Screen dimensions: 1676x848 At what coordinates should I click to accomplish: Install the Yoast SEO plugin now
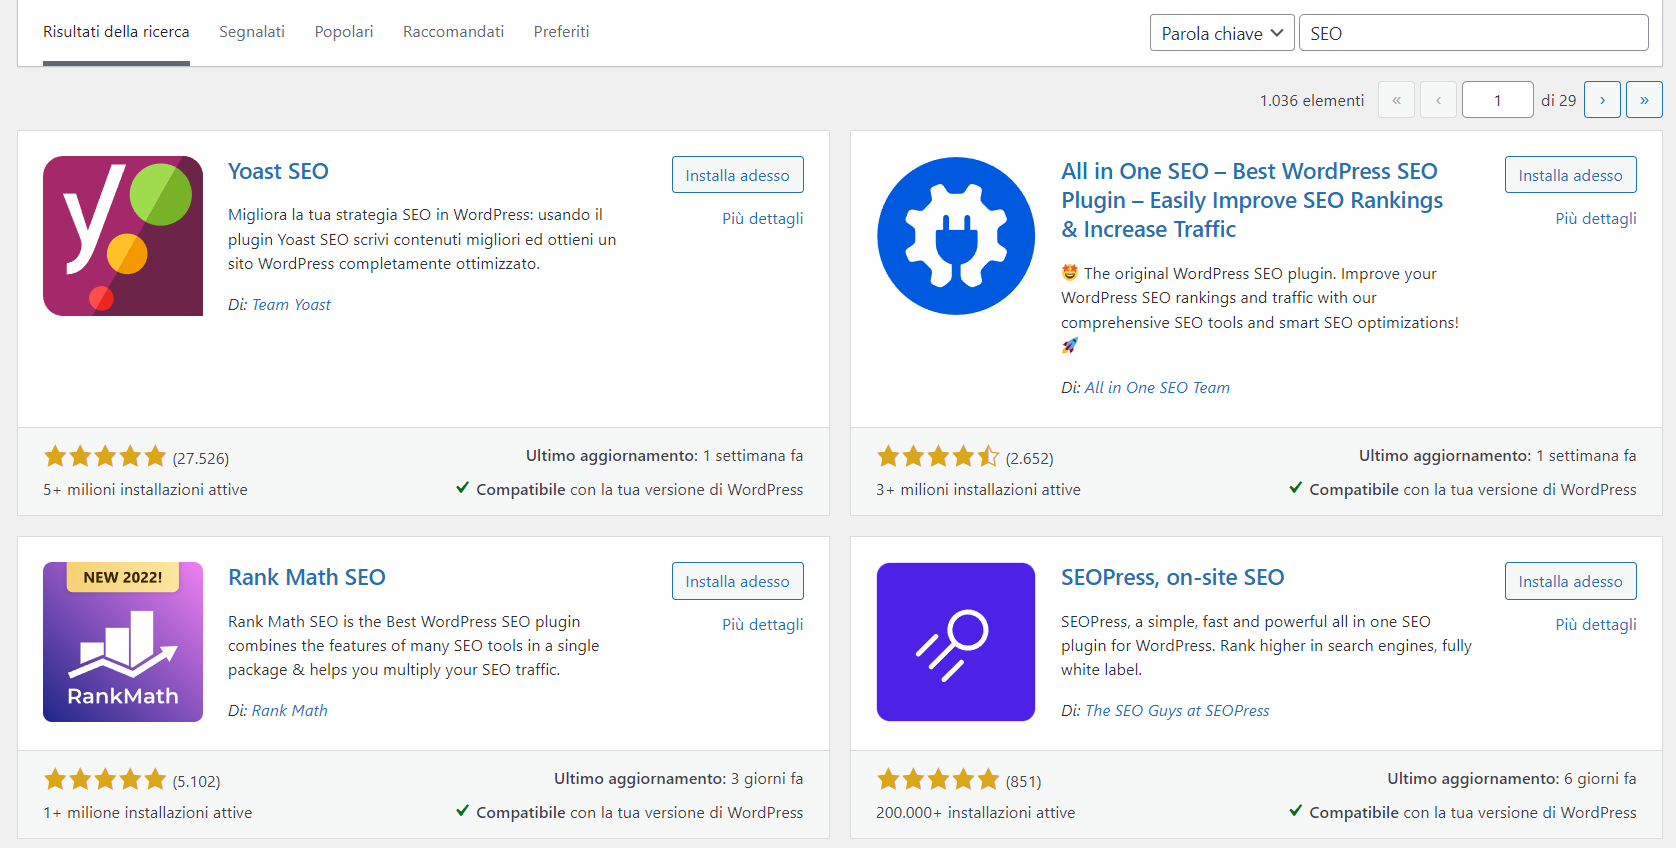(737, 175)
